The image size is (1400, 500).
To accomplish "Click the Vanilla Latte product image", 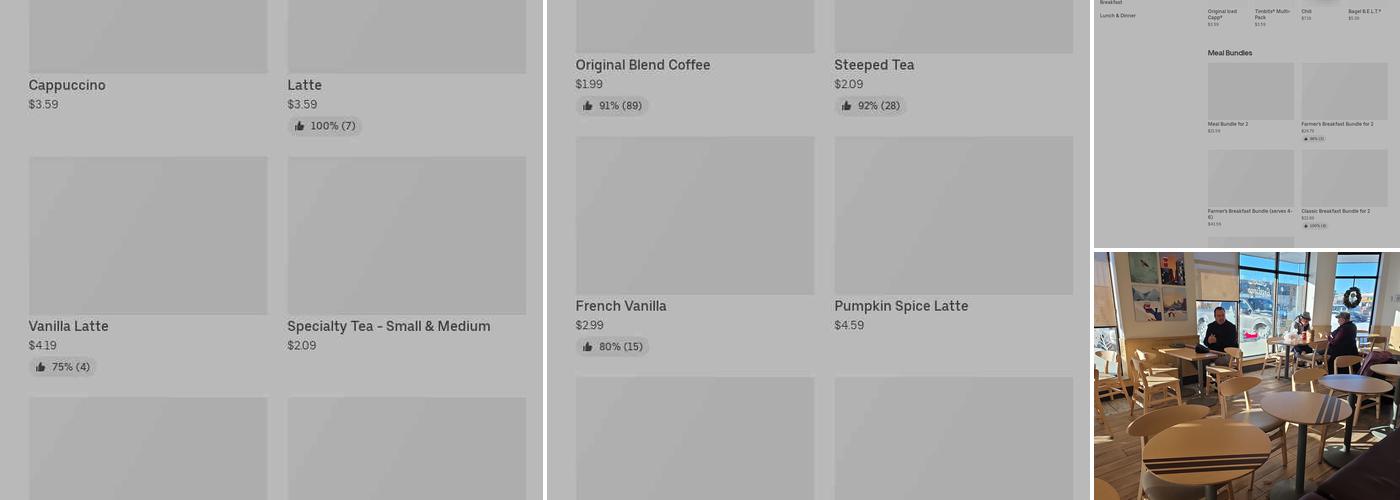I will (x=148, y=235).
